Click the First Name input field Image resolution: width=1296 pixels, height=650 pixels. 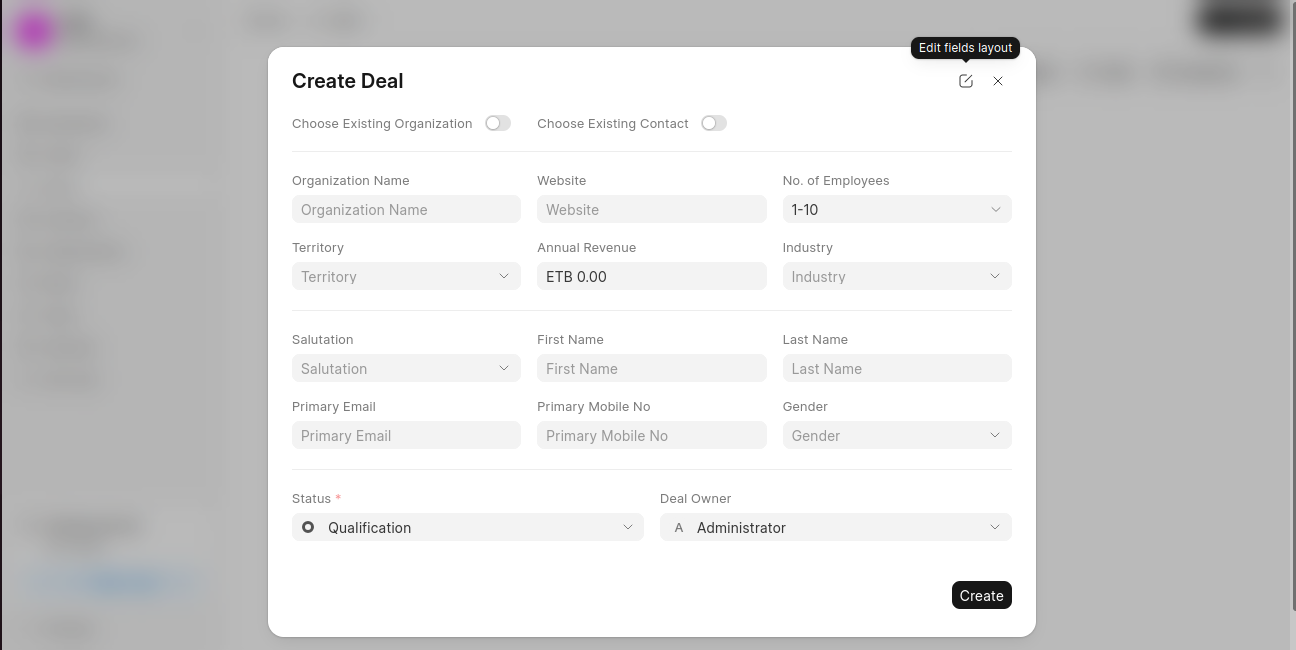(651, 368)
